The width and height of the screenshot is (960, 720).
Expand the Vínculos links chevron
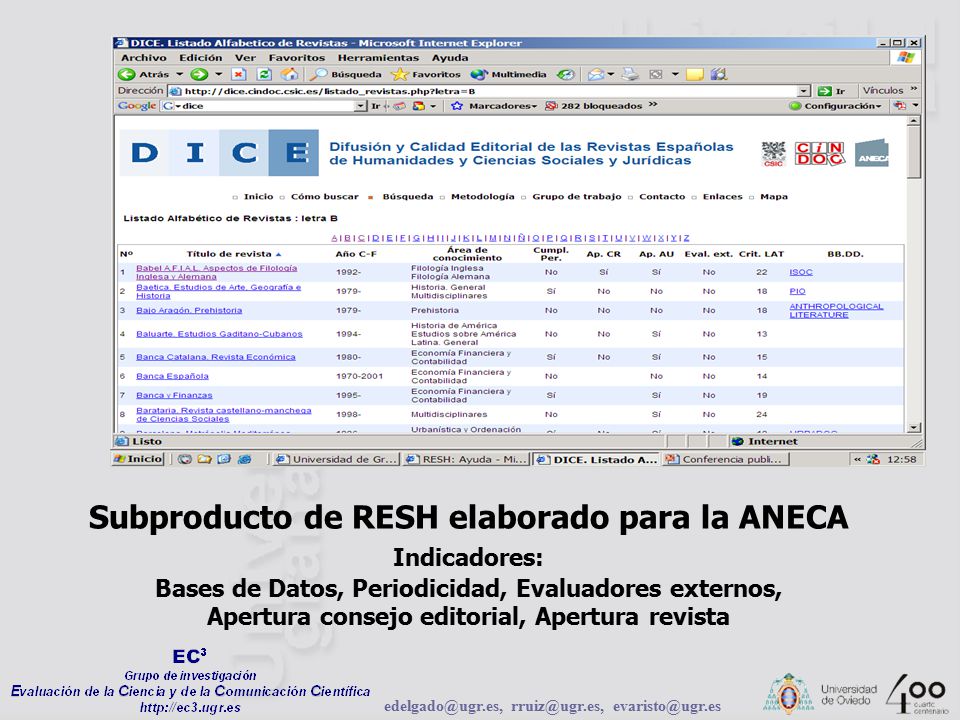click(914, 89)
